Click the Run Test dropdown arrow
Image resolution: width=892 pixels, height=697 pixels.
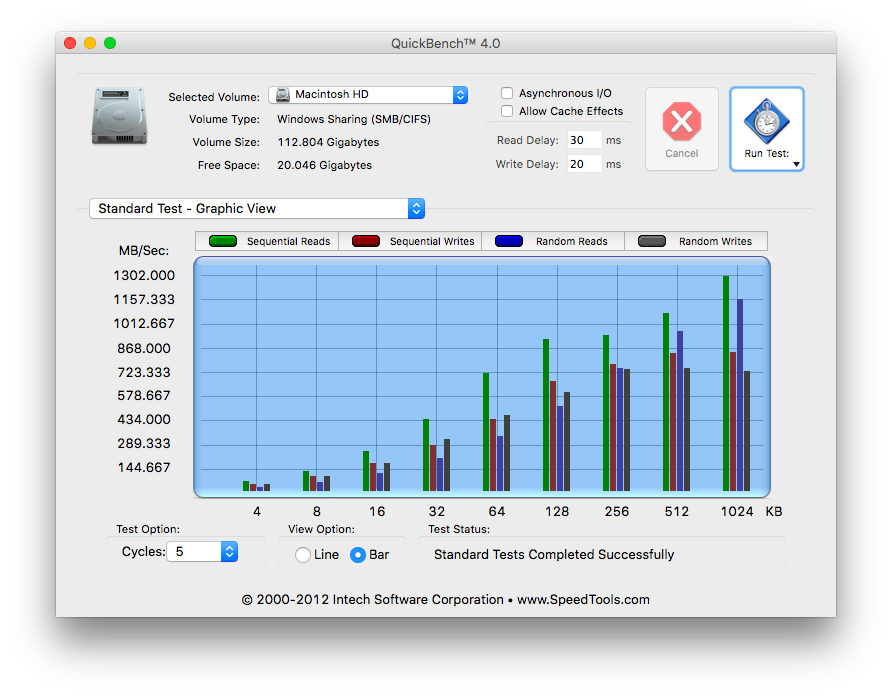click(x=797, y=164)
